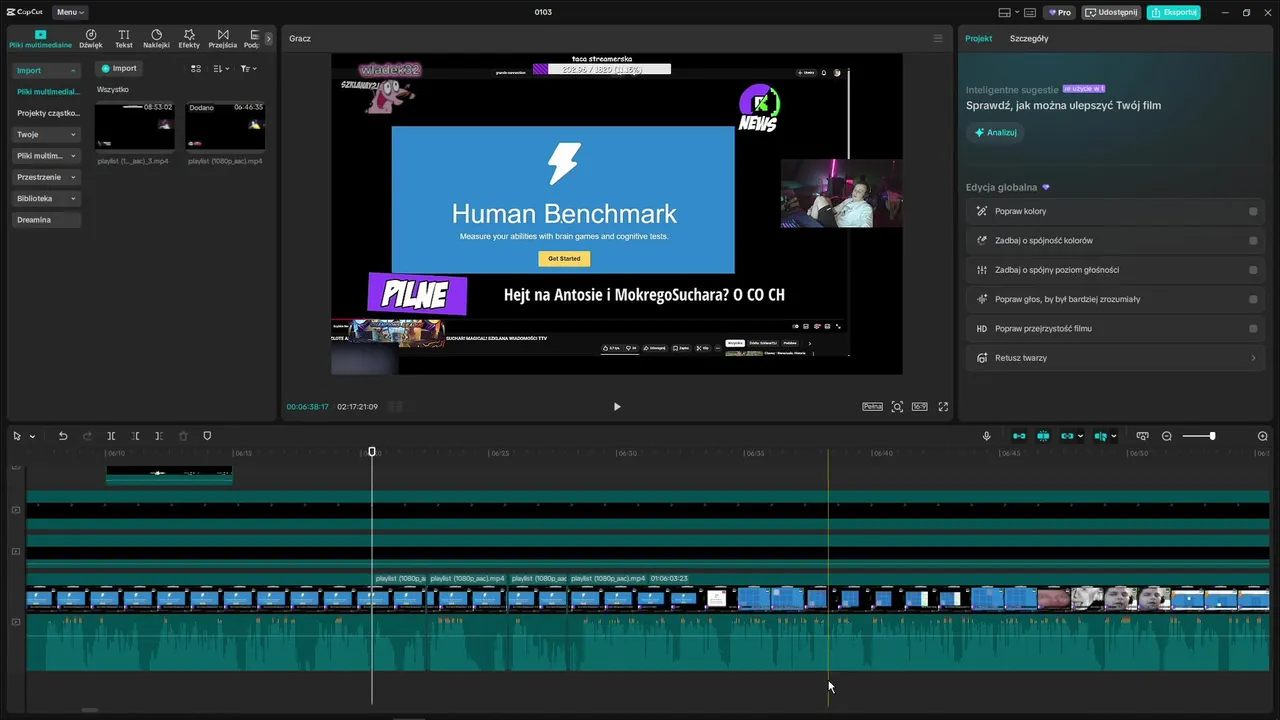Open the Gracz player panel menu
Screen dimensions: 1280x720
pos(937,38)
